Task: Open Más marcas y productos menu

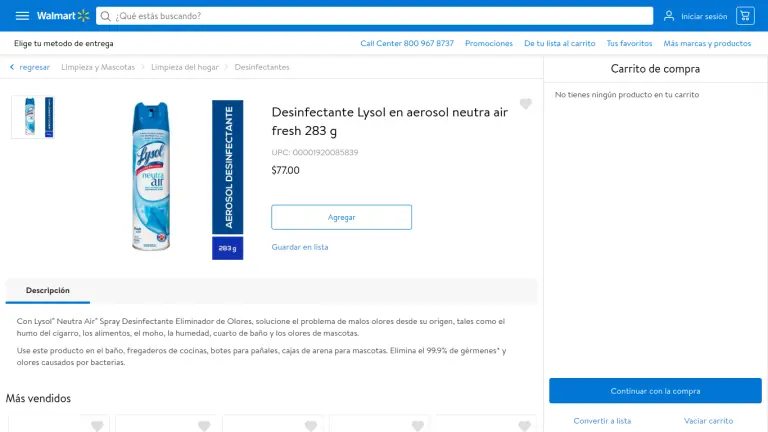Action: click(x=707, y=44)
